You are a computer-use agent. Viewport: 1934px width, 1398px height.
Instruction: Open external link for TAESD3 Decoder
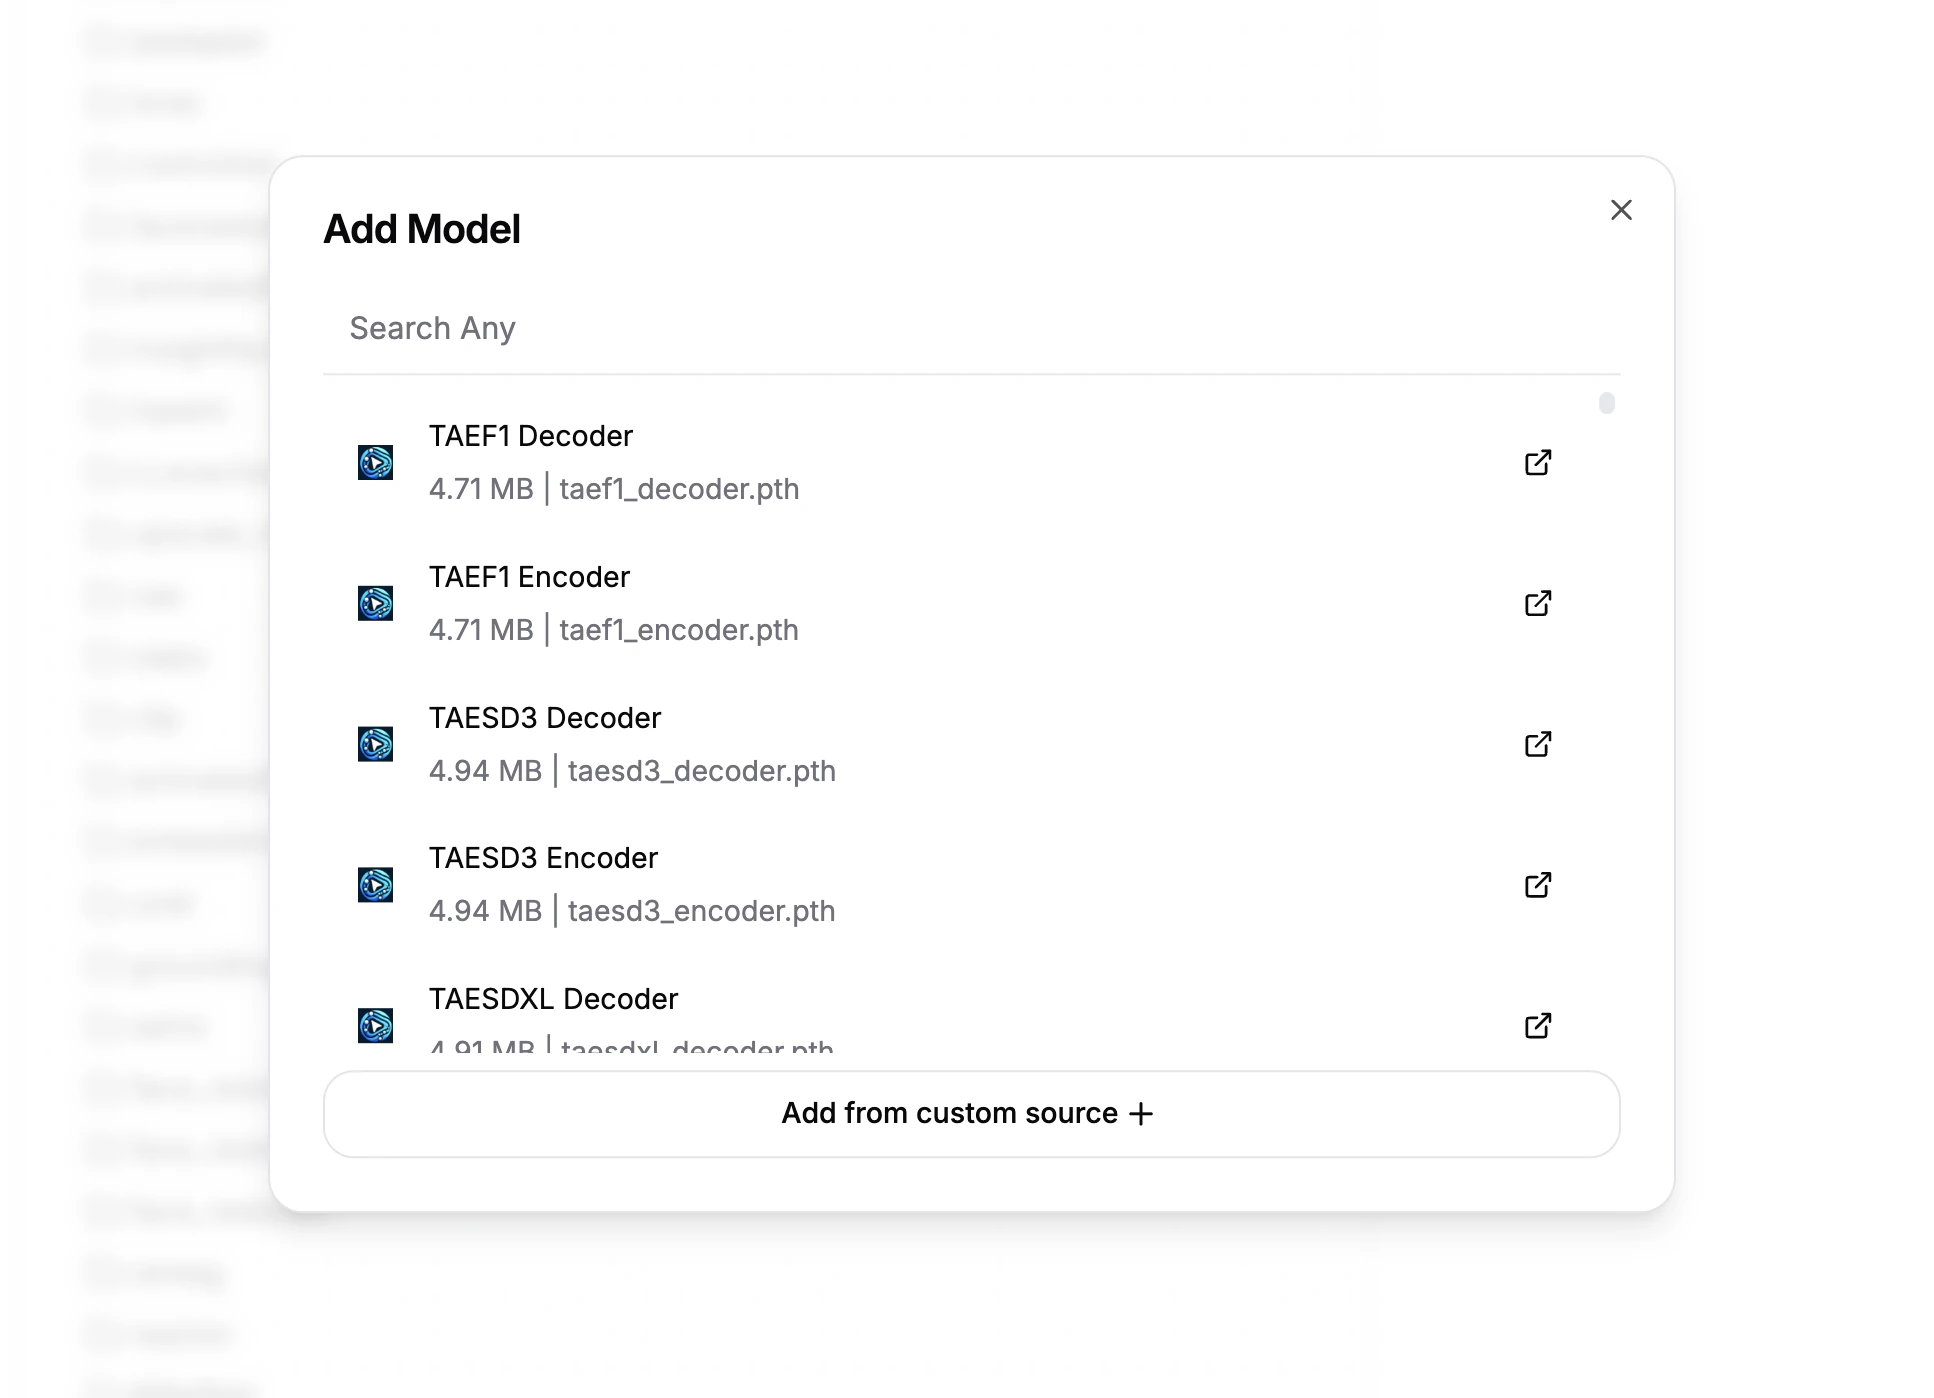click(x=1538, y=744)
